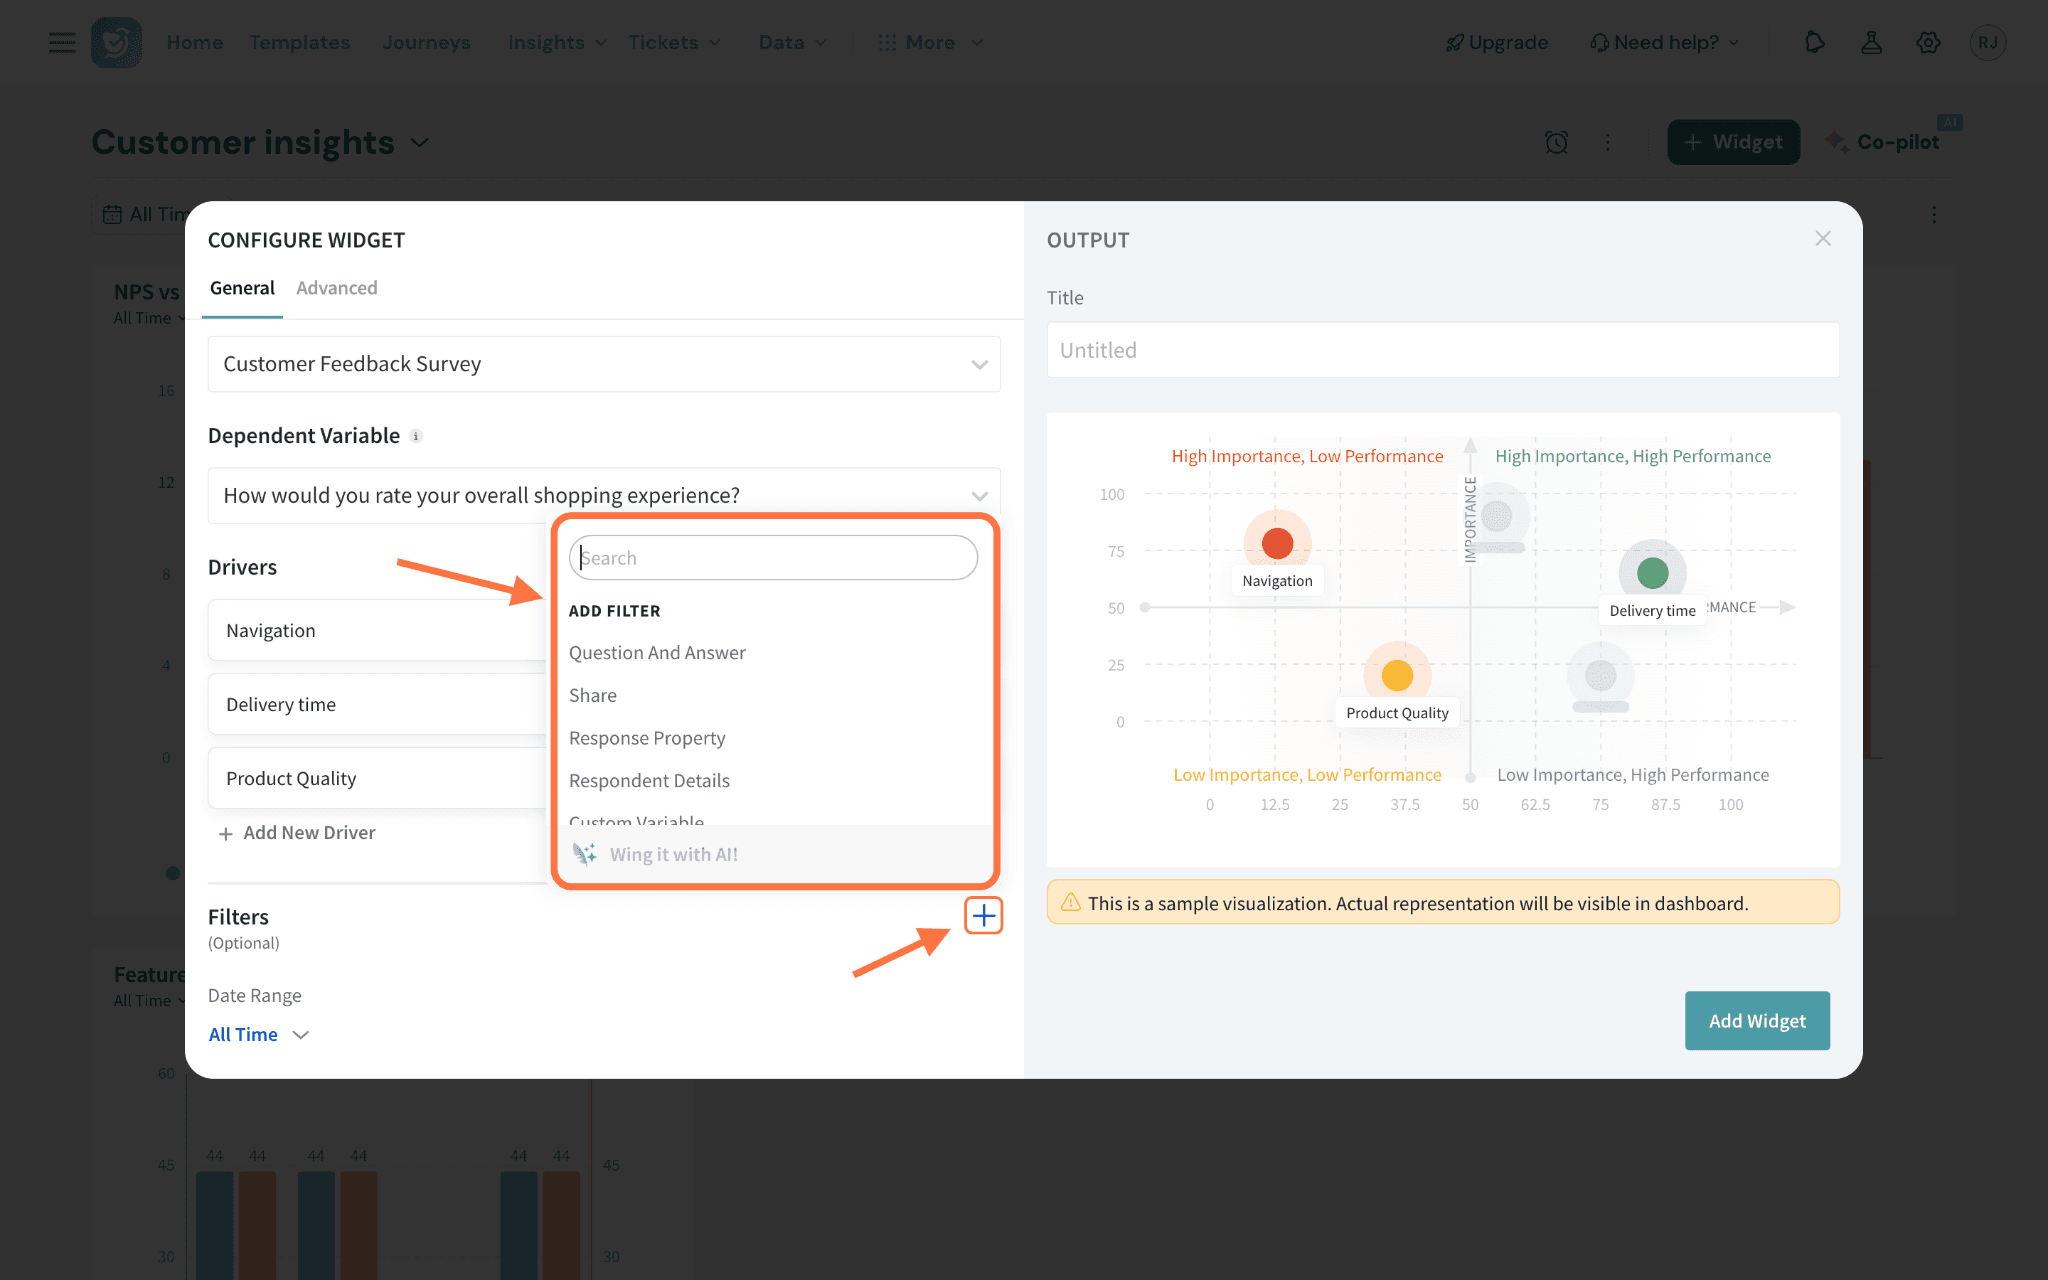Select Question And Answer filter

coord(657,652)
